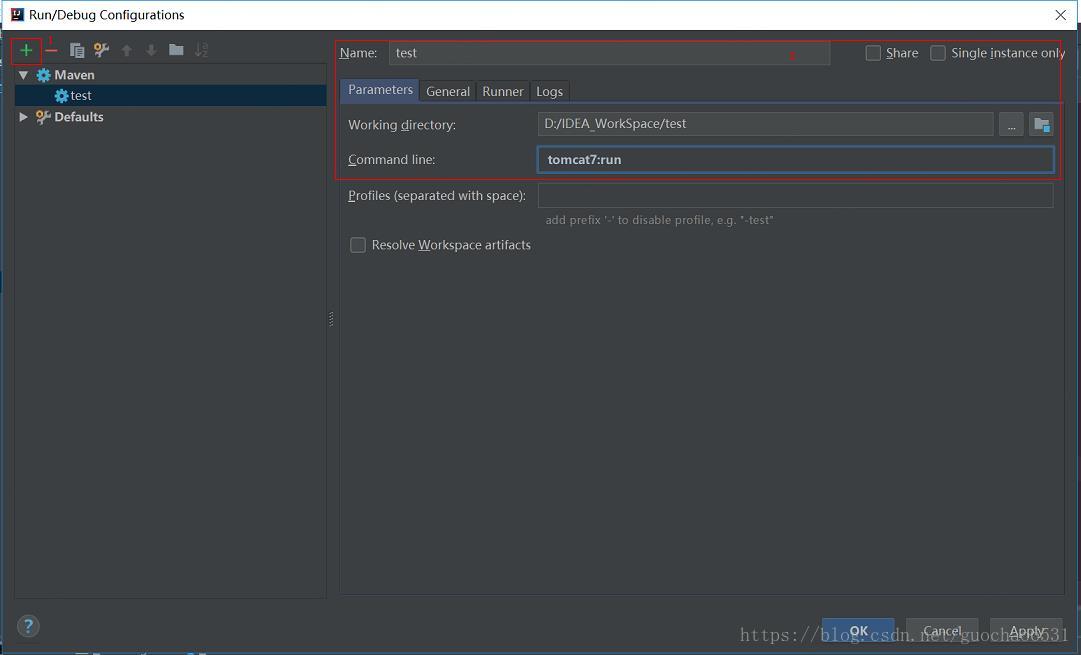Click the 'Working directory:' label

[402, 125]
